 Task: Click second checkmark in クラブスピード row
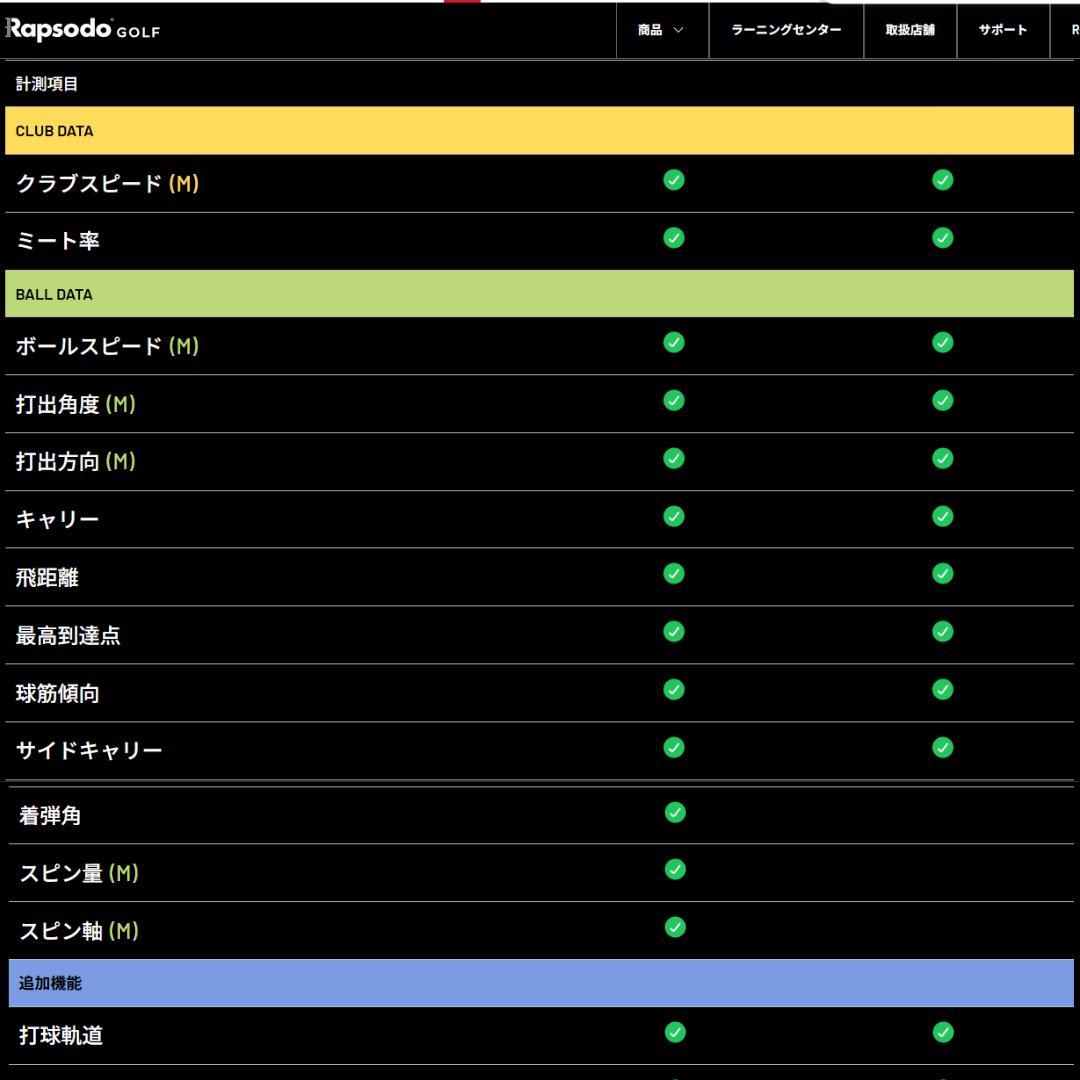(x=942, y=180)
